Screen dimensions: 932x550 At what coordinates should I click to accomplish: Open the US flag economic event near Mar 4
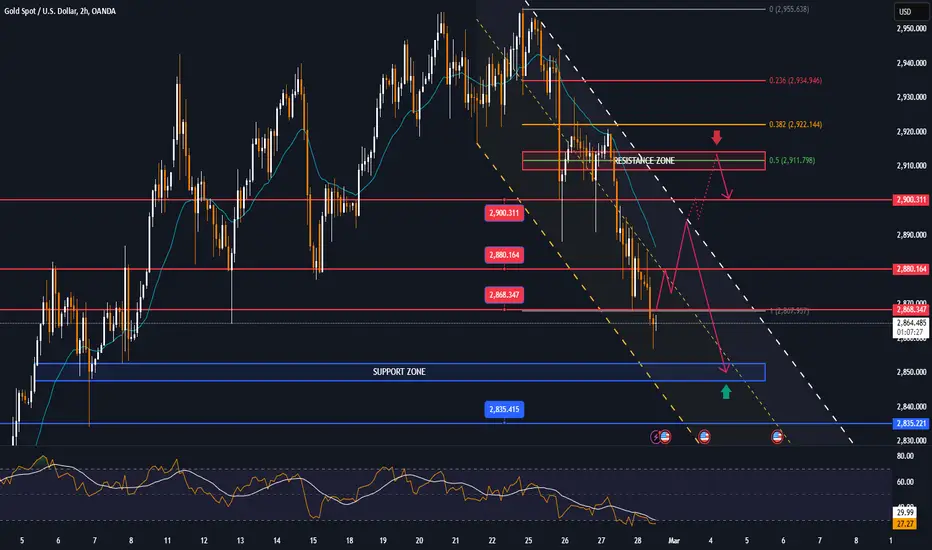click(x=704, y=437)
